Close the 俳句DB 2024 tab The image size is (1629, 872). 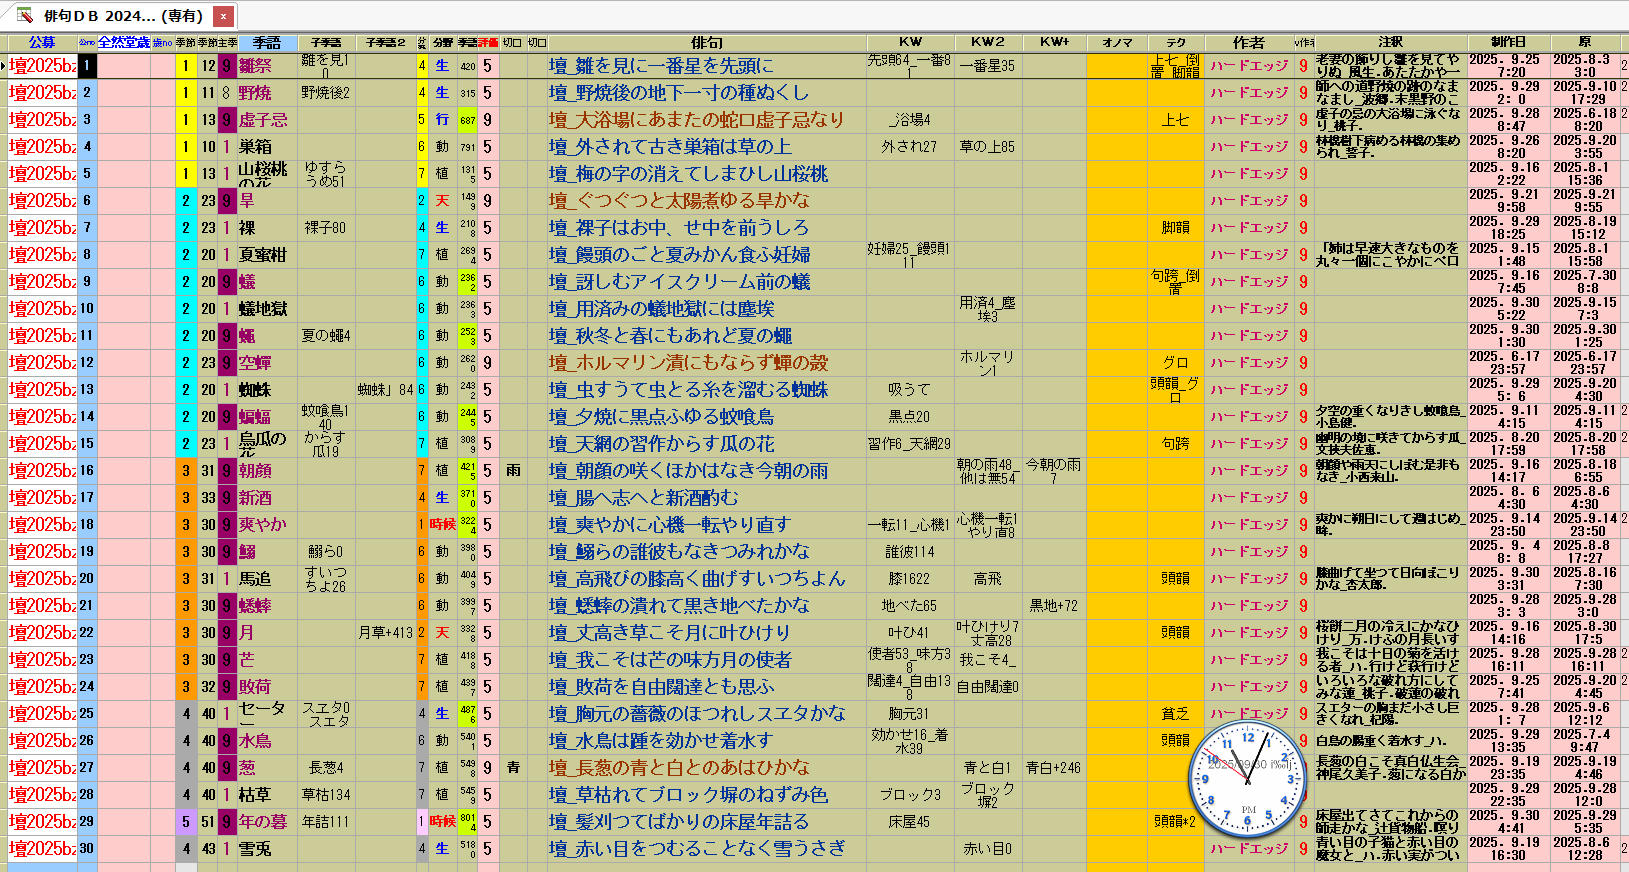coord(224,16)
